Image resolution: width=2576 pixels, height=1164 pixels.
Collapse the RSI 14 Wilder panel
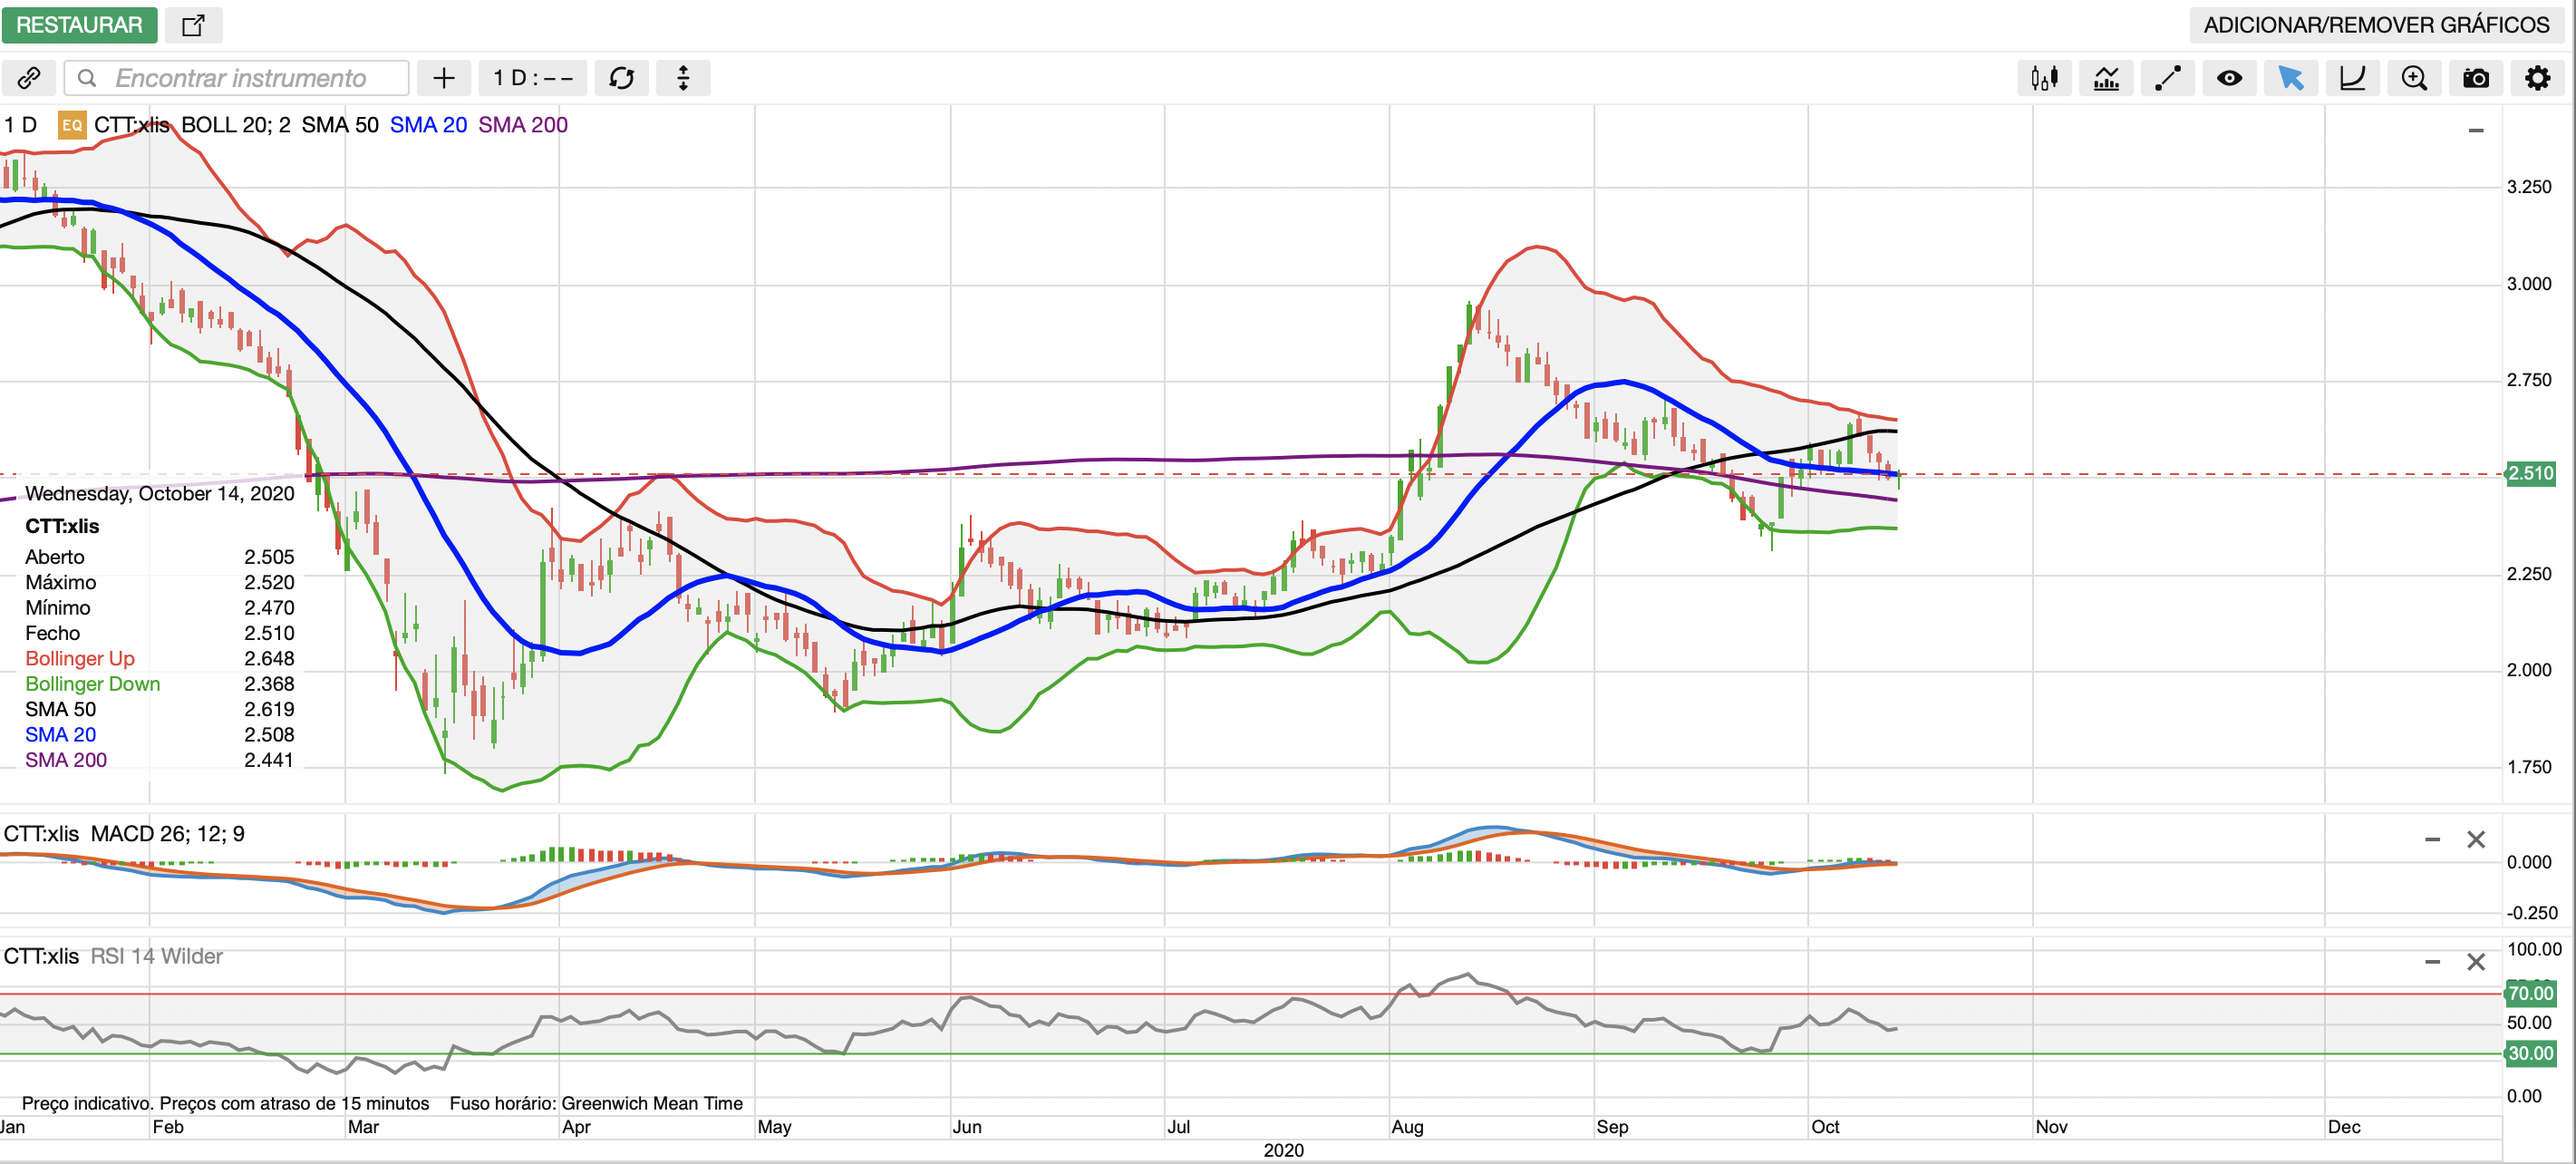pos(2432,962)
